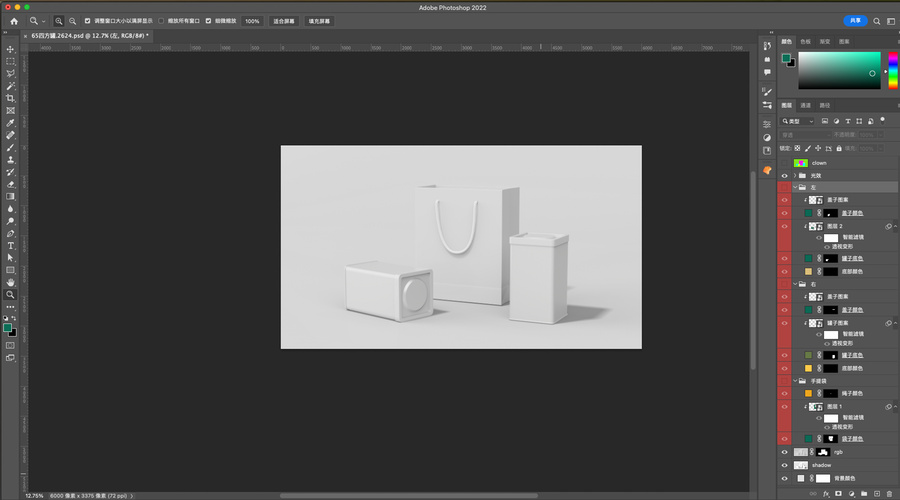The width and height of the screenshot is (900, 500).
Task: Toggle resize windows to fit checkbox
Action: point(87,21)
